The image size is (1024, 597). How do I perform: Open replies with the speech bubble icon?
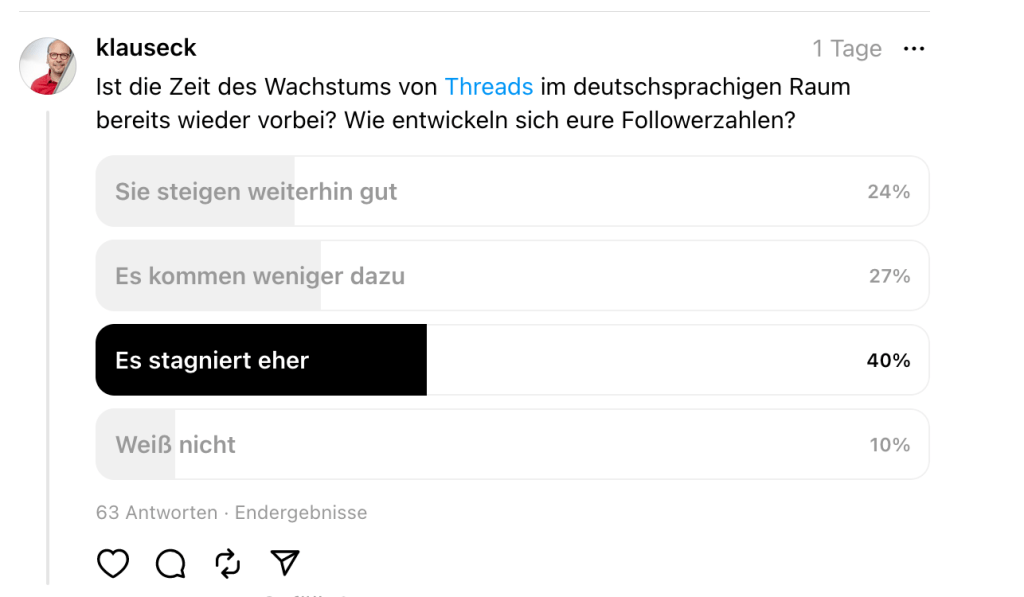[x=171, y=564]
